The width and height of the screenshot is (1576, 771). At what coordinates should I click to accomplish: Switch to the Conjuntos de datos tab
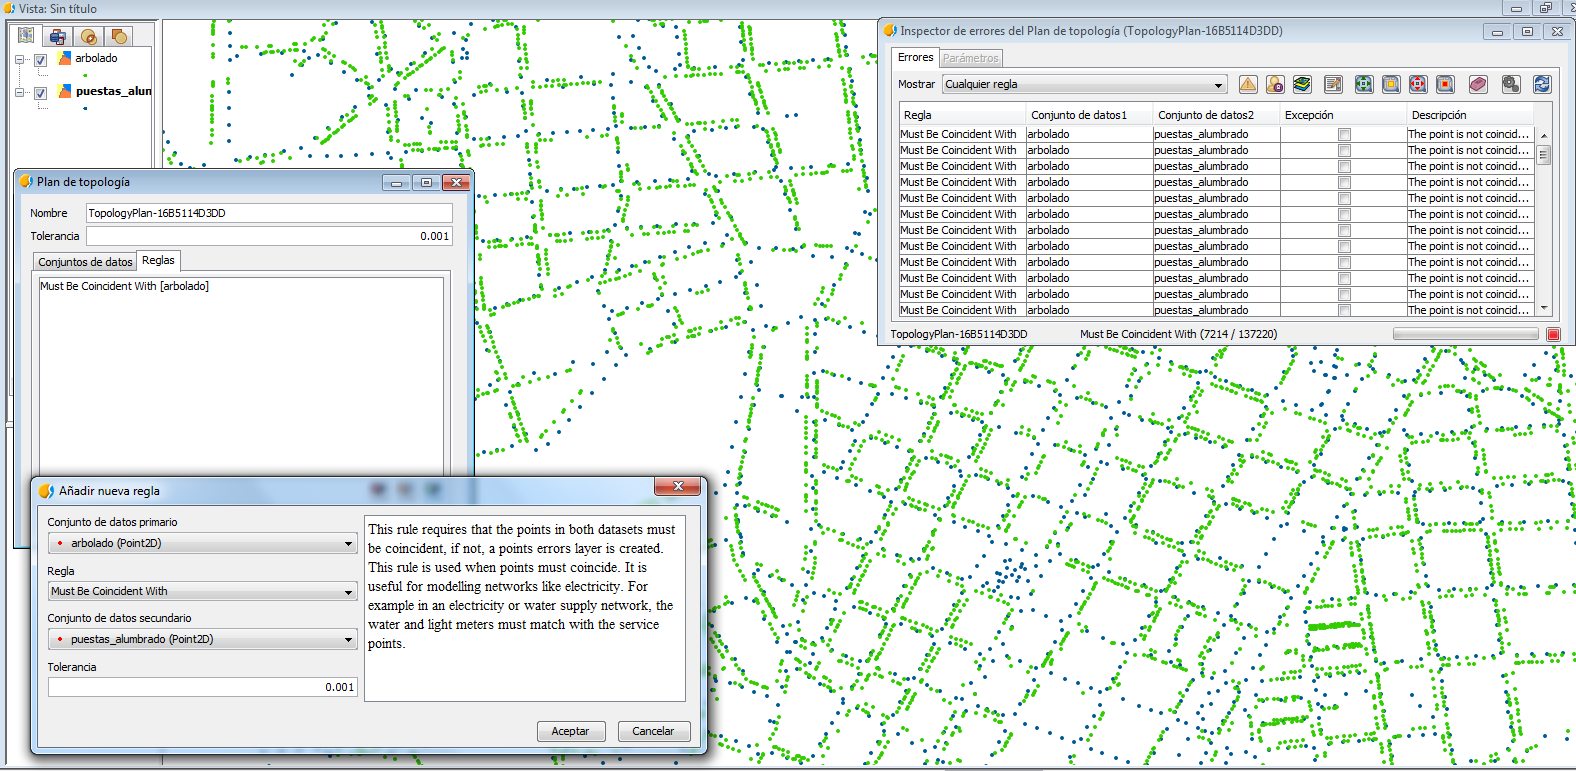tap(85, 262)
